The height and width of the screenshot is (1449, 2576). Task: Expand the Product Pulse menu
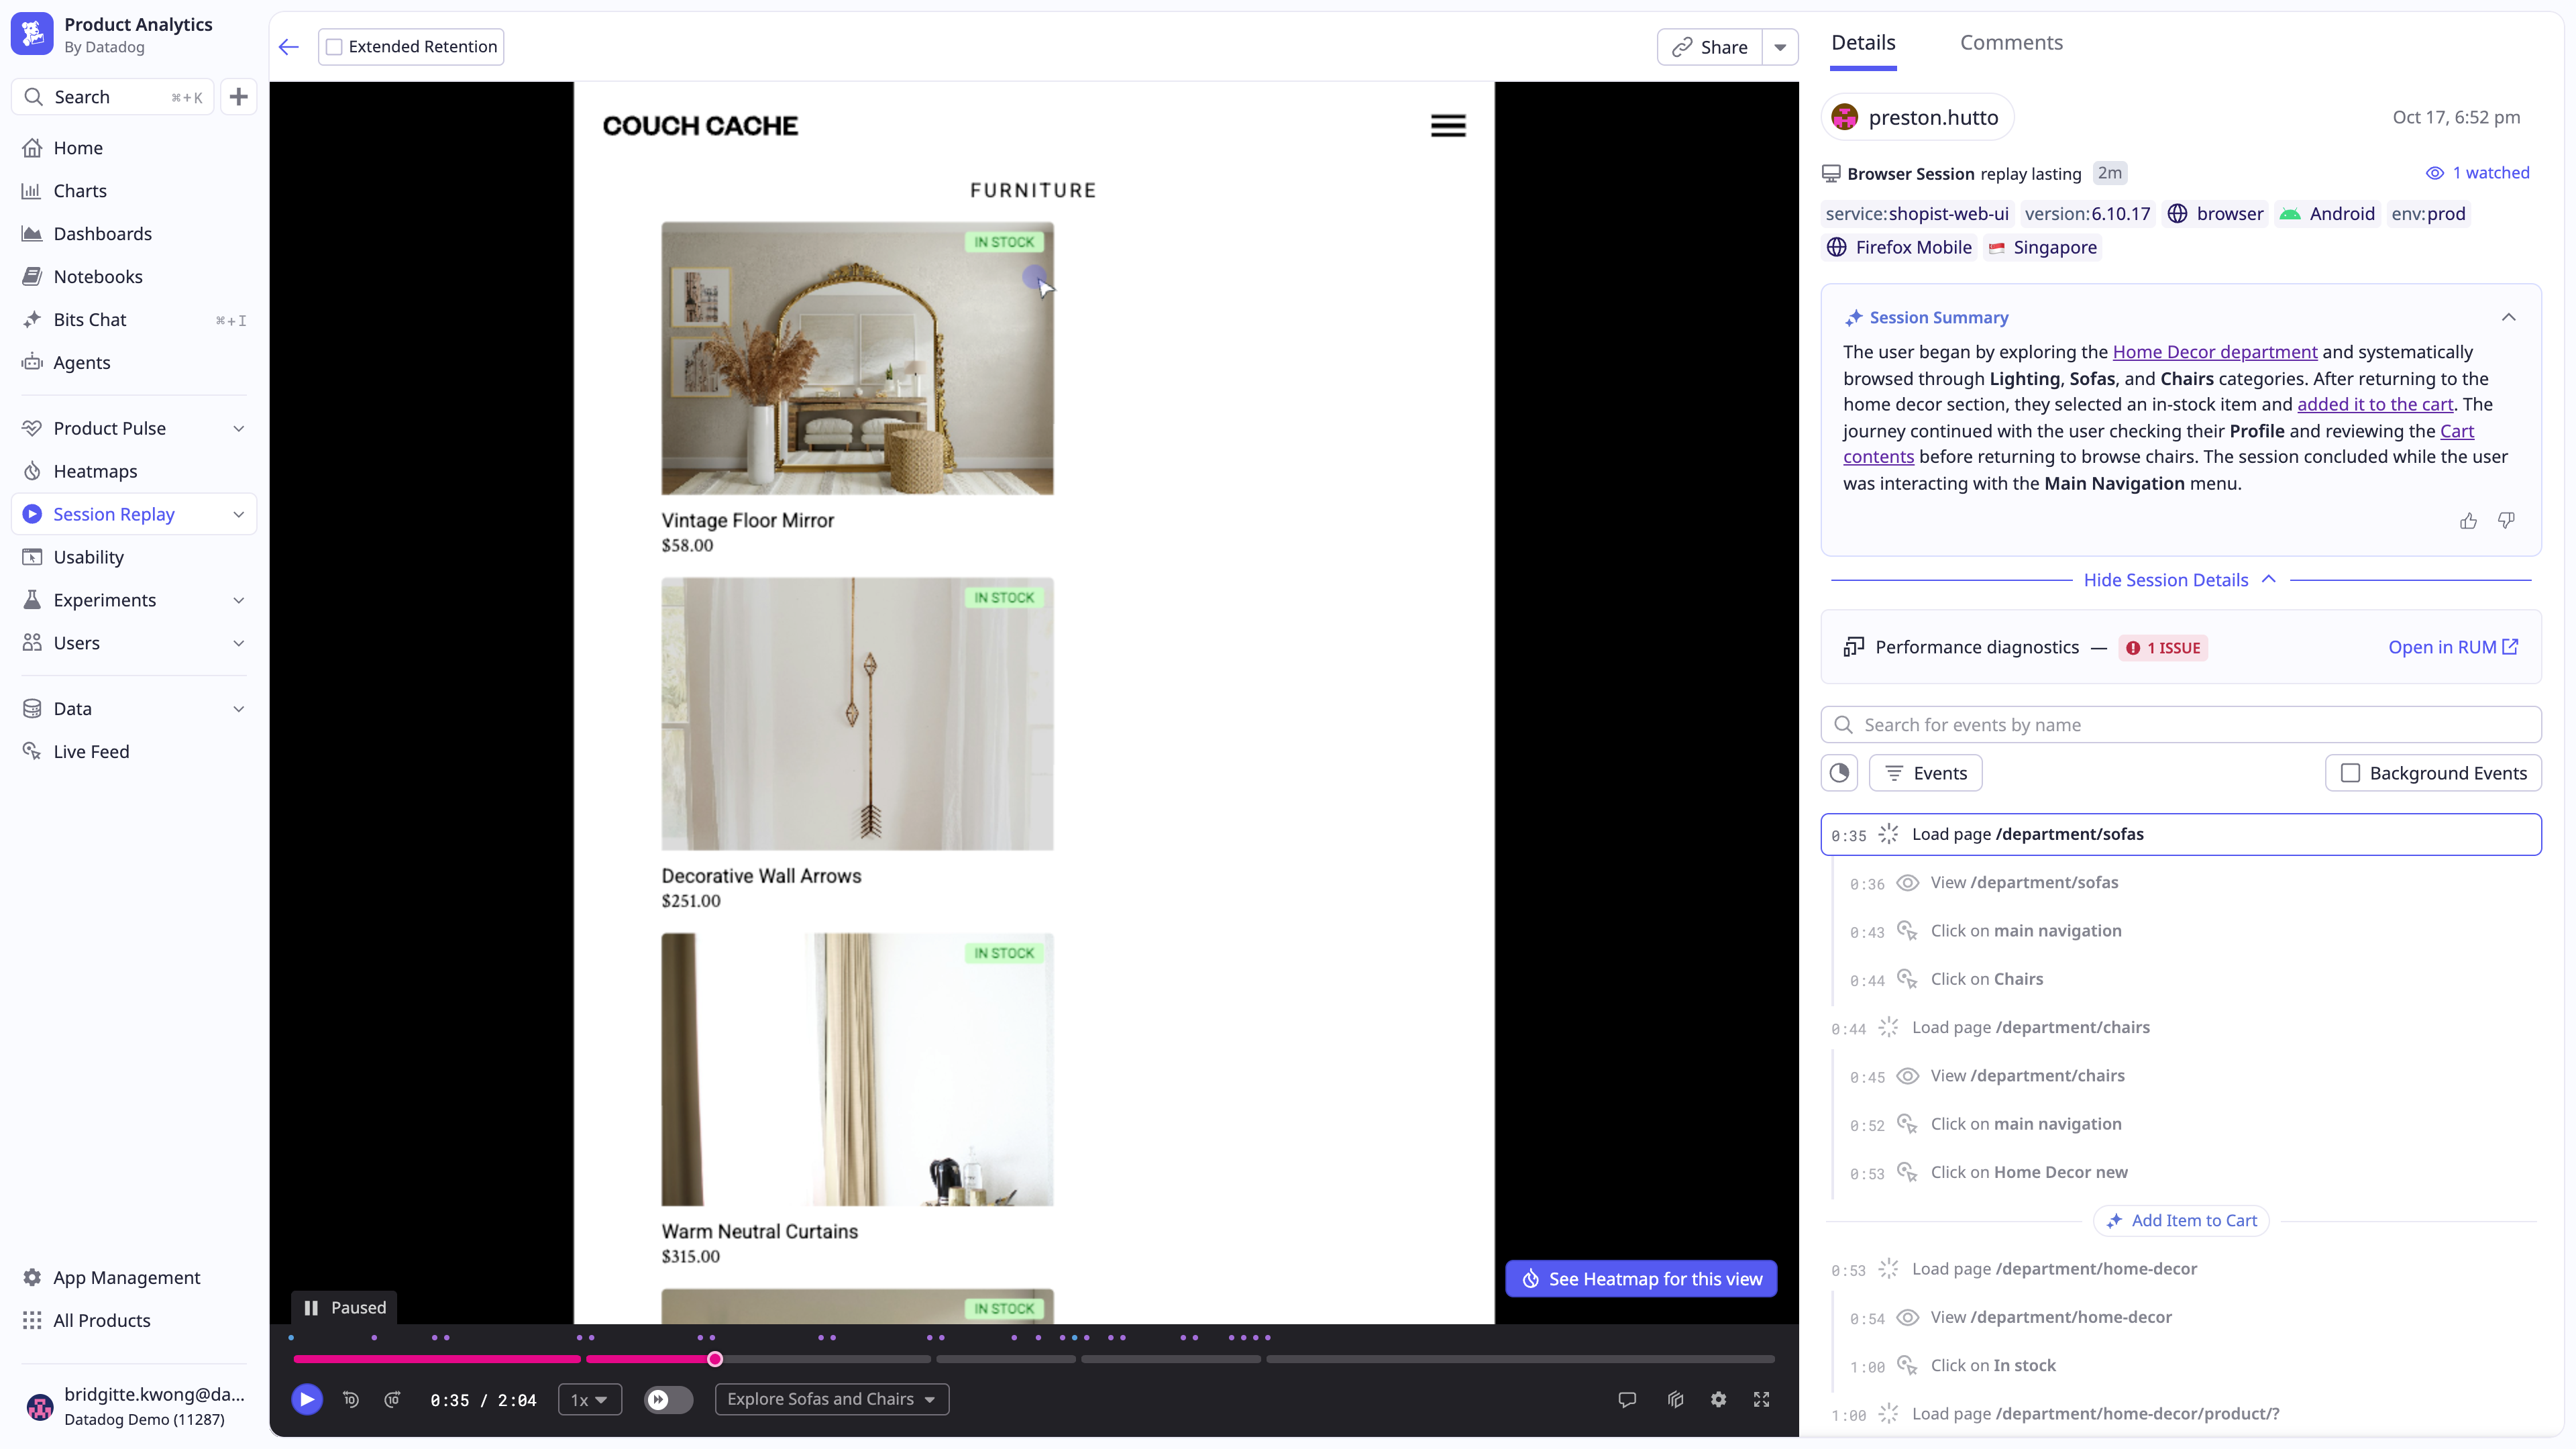click(x=238, y=428)
